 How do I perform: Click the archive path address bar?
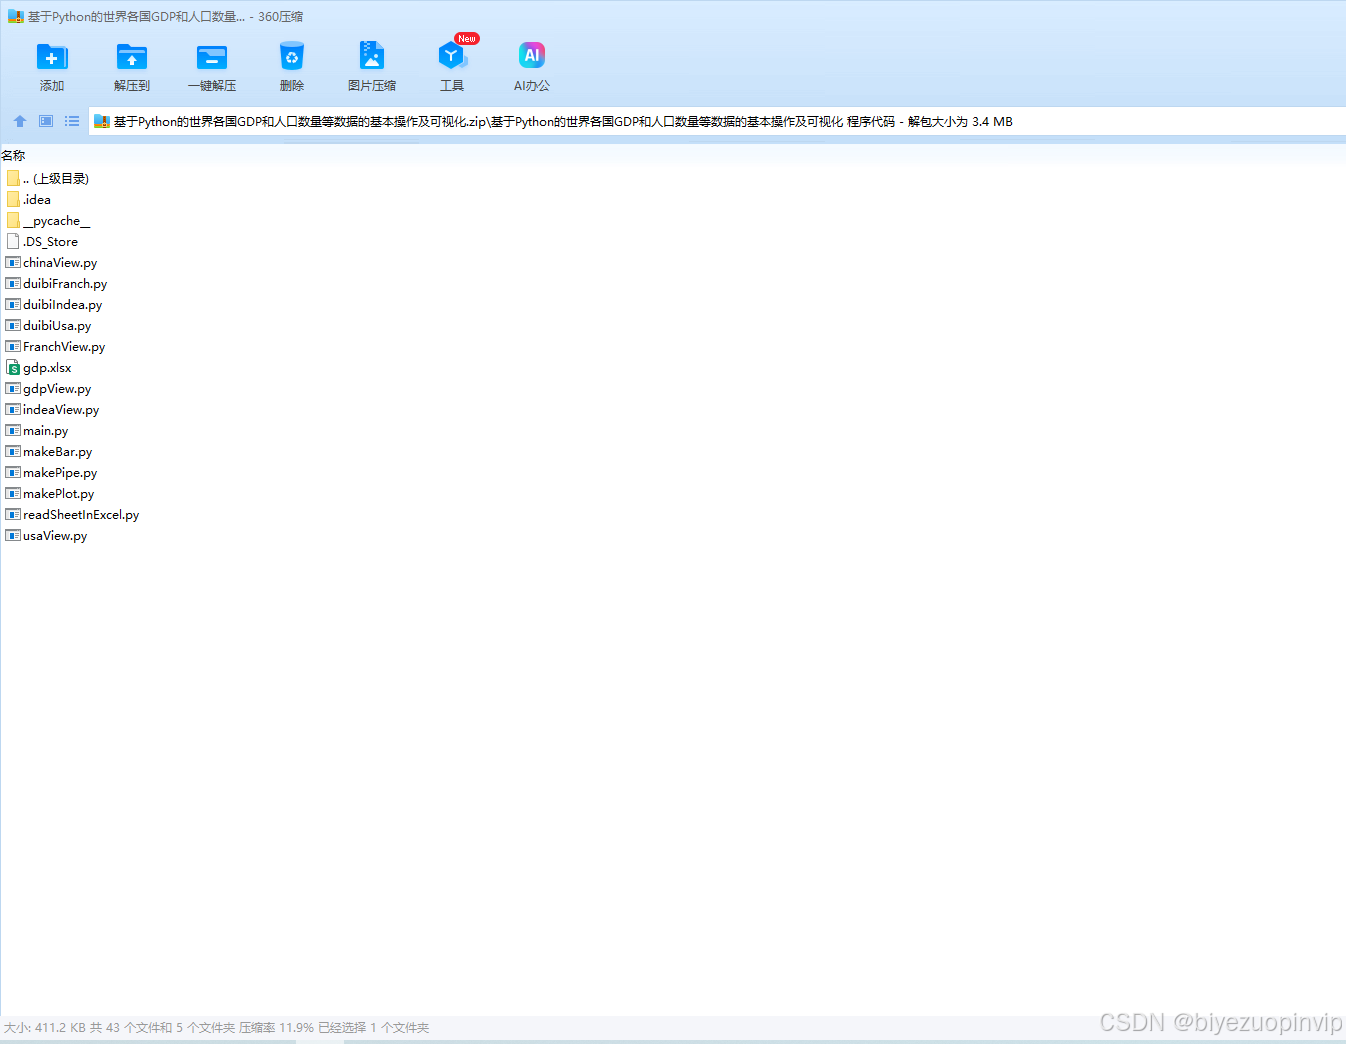[x=716, y=121]
